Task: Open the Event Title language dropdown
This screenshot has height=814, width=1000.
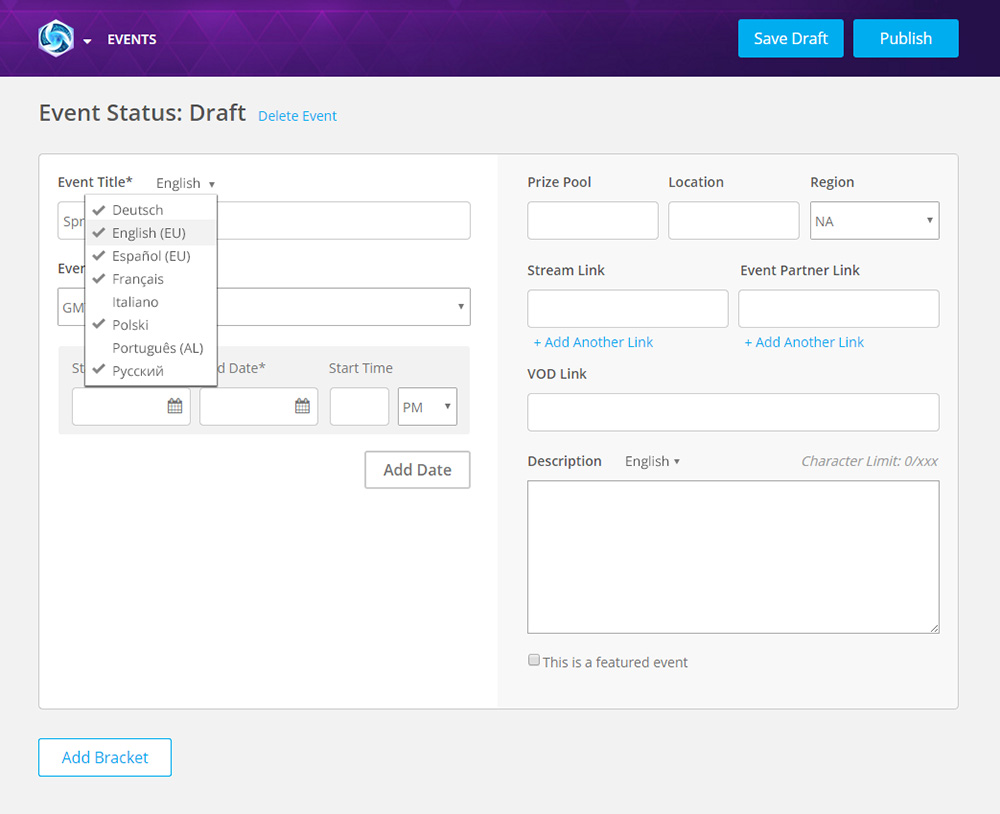Action: (x=185, y=183)
